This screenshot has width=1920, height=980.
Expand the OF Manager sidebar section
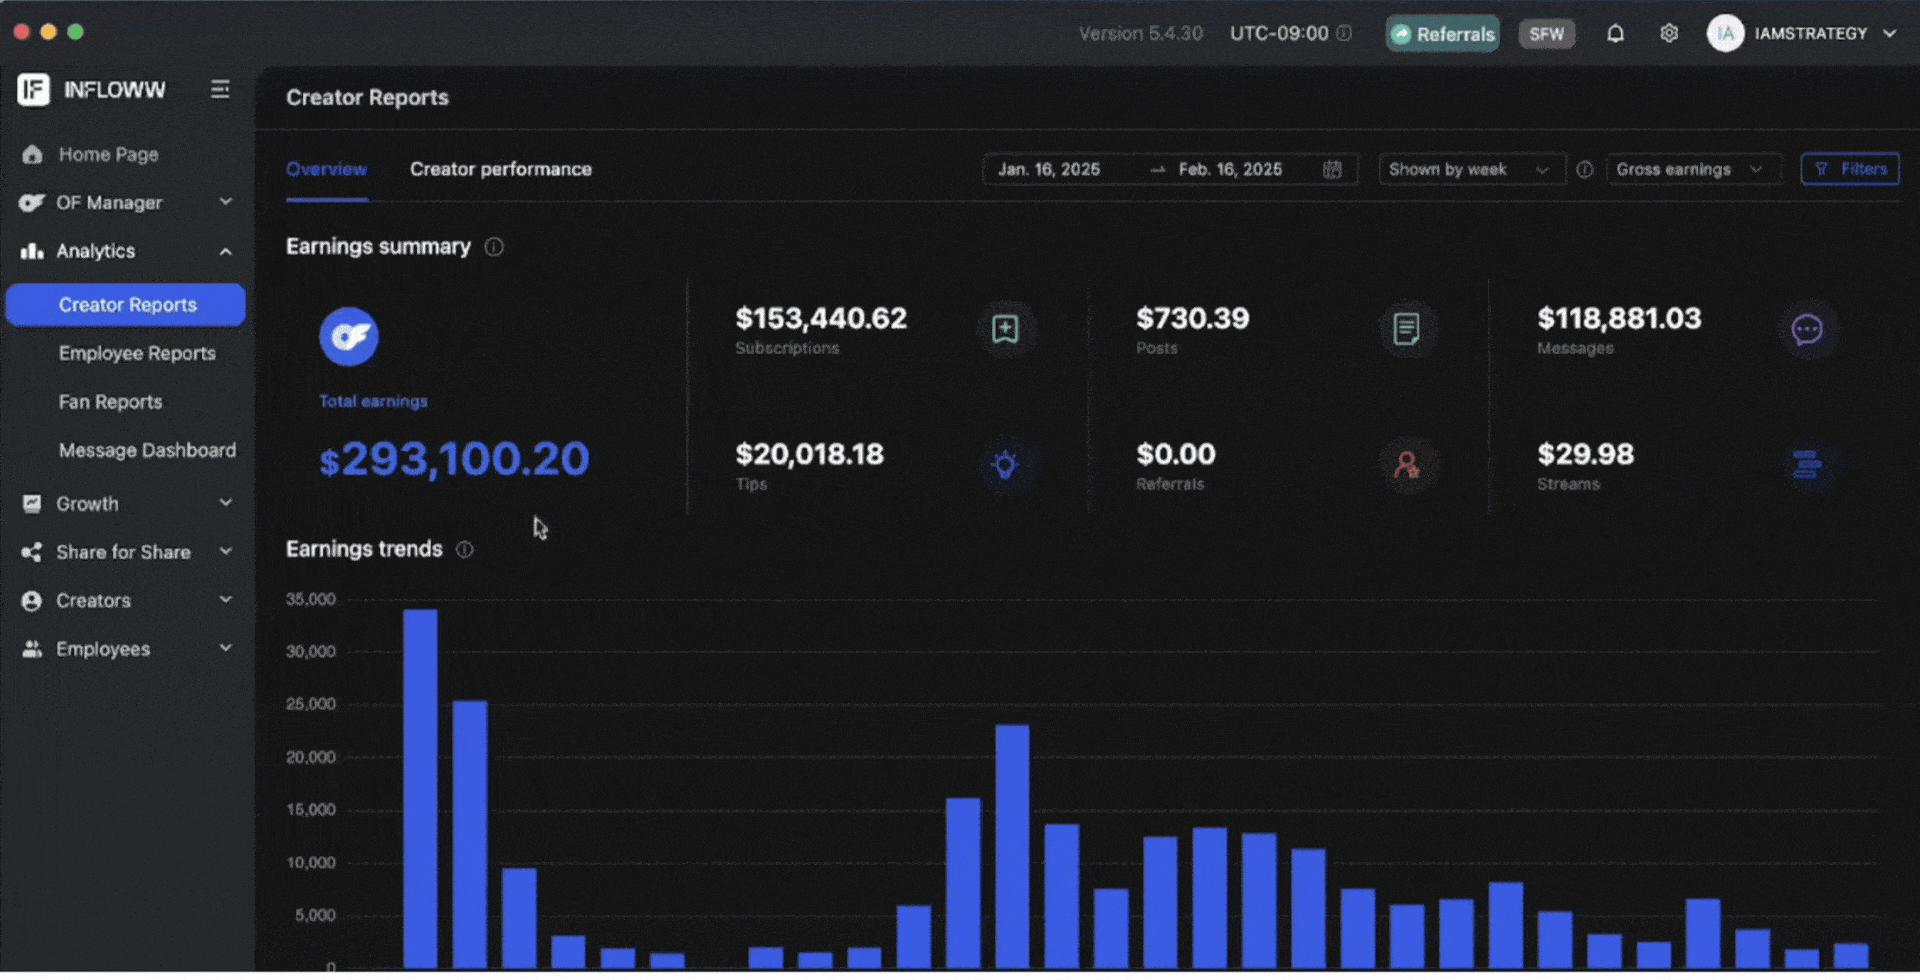[125, 203]
